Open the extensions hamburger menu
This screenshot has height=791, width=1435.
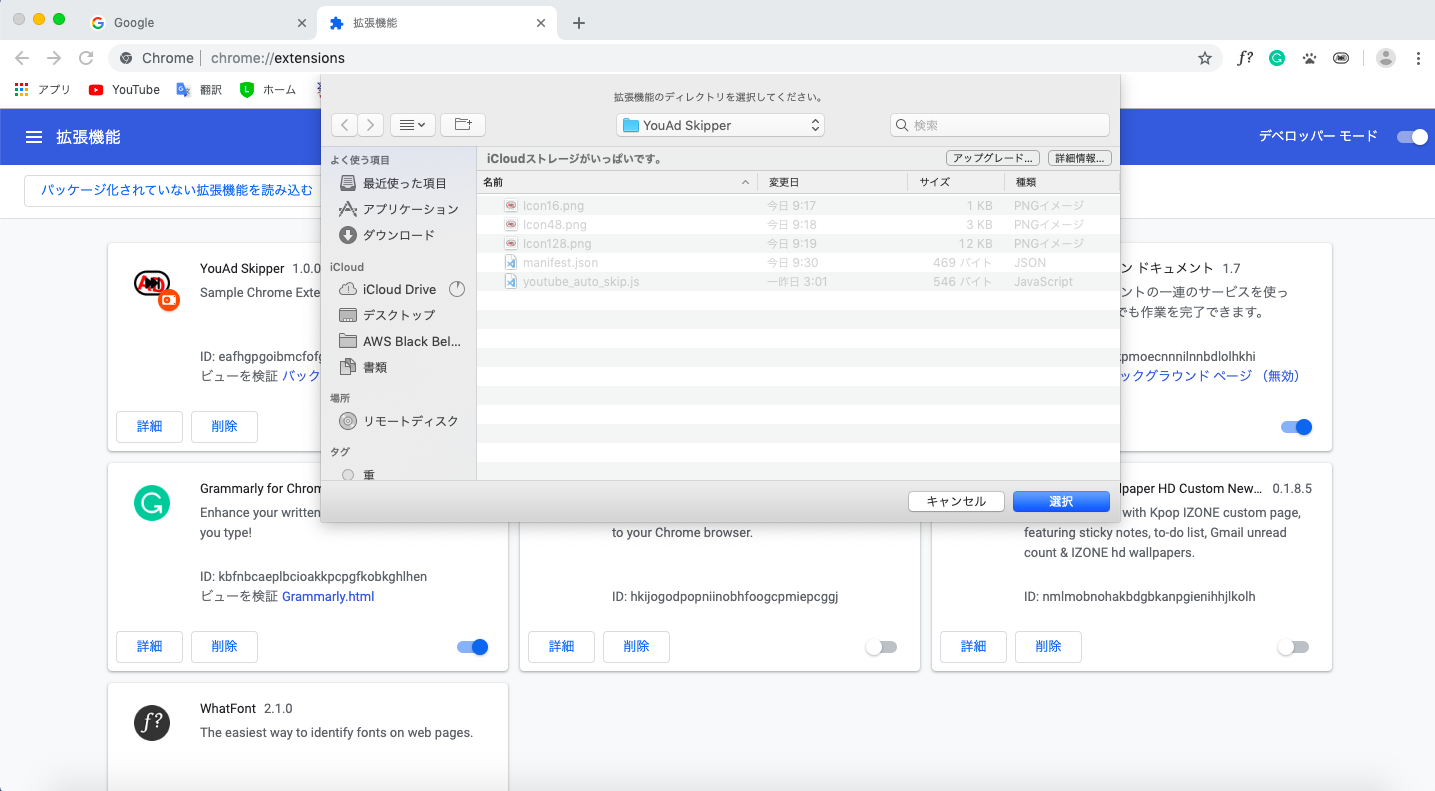34,137
